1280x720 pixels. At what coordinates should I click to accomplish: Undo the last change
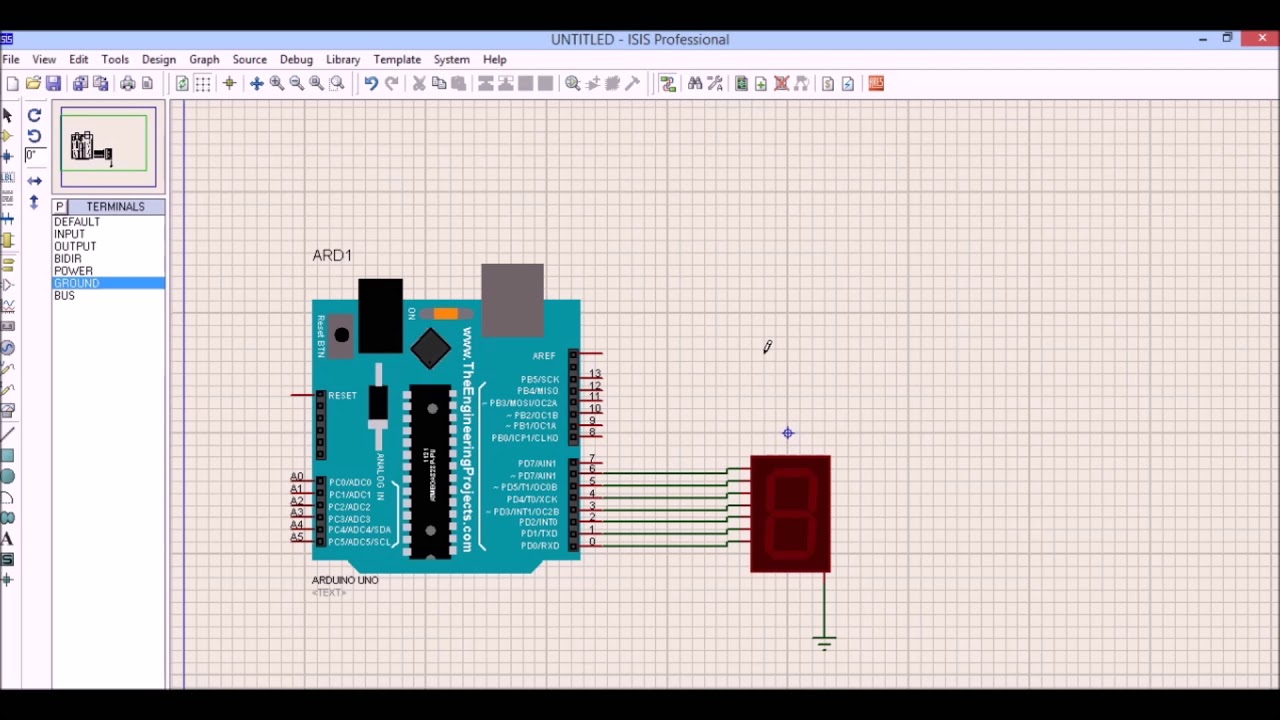[x=371, y=84]
